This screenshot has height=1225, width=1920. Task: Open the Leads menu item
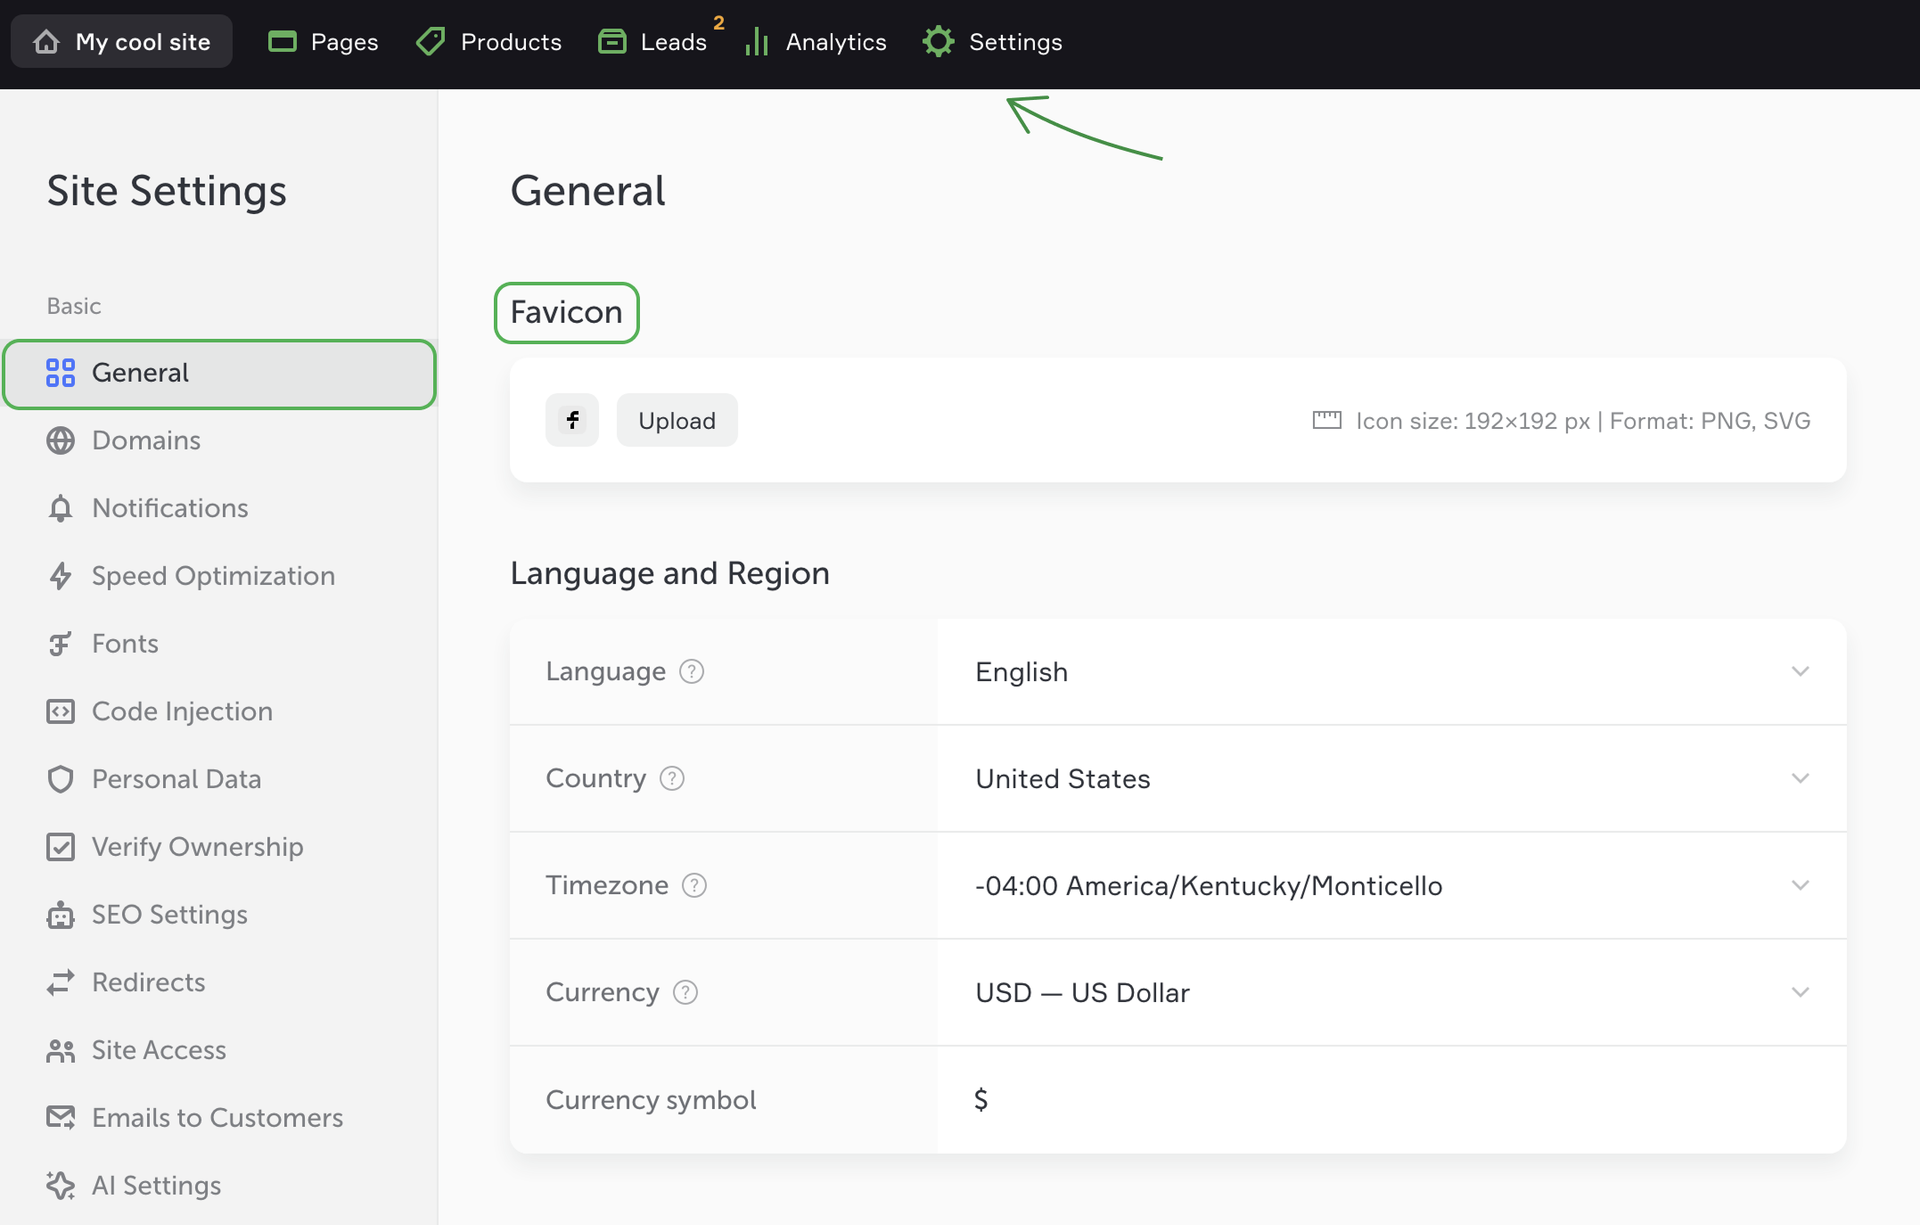[654, 42]
